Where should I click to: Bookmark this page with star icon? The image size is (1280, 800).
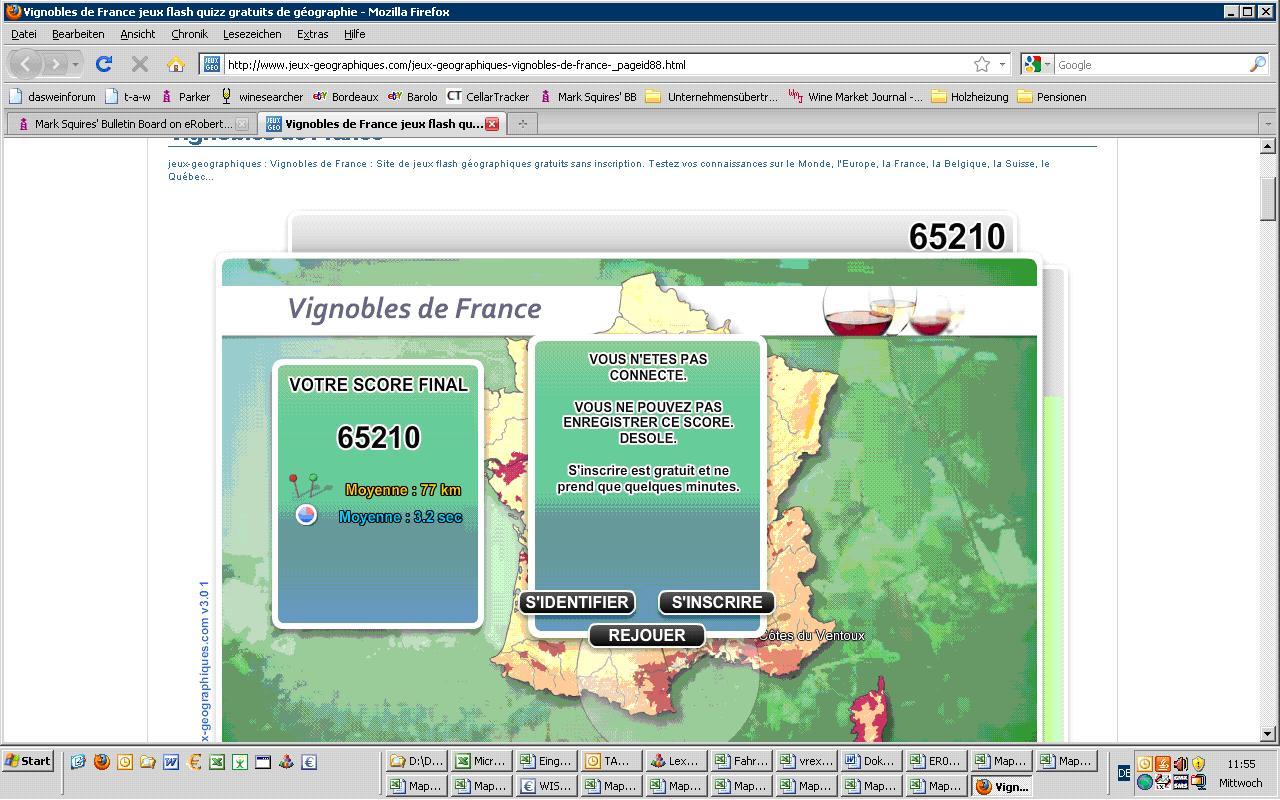click(x=982, y=65)
